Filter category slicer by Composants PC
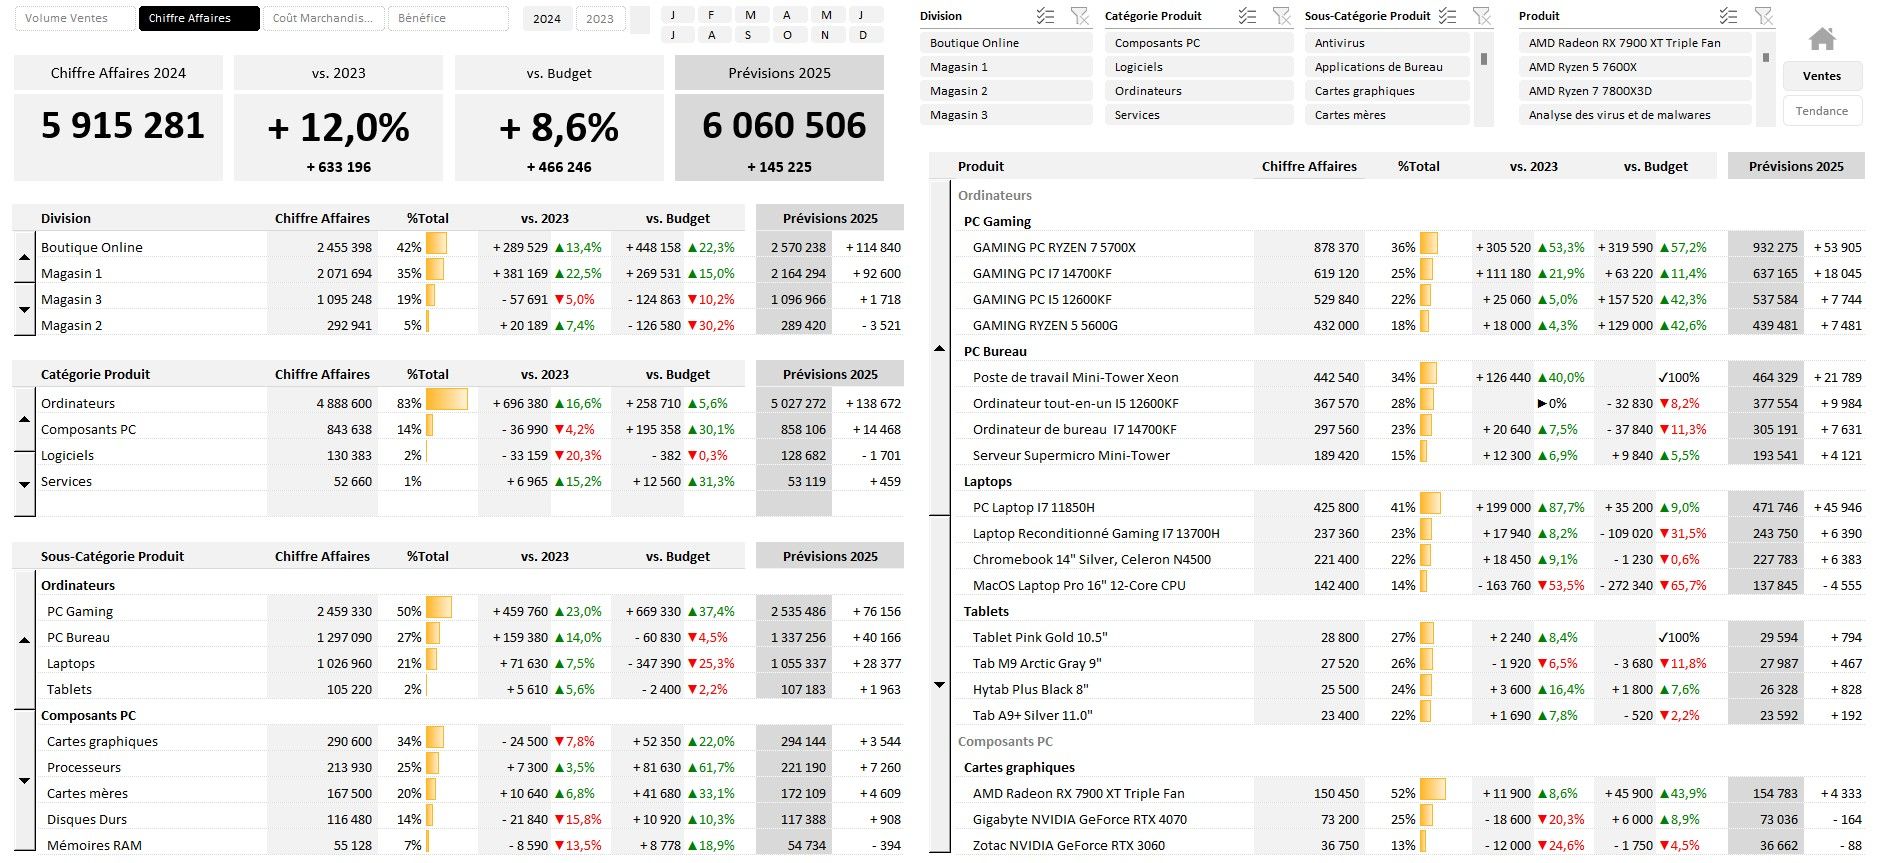This screenshot has height=863, width=1877. [1199, 43]
